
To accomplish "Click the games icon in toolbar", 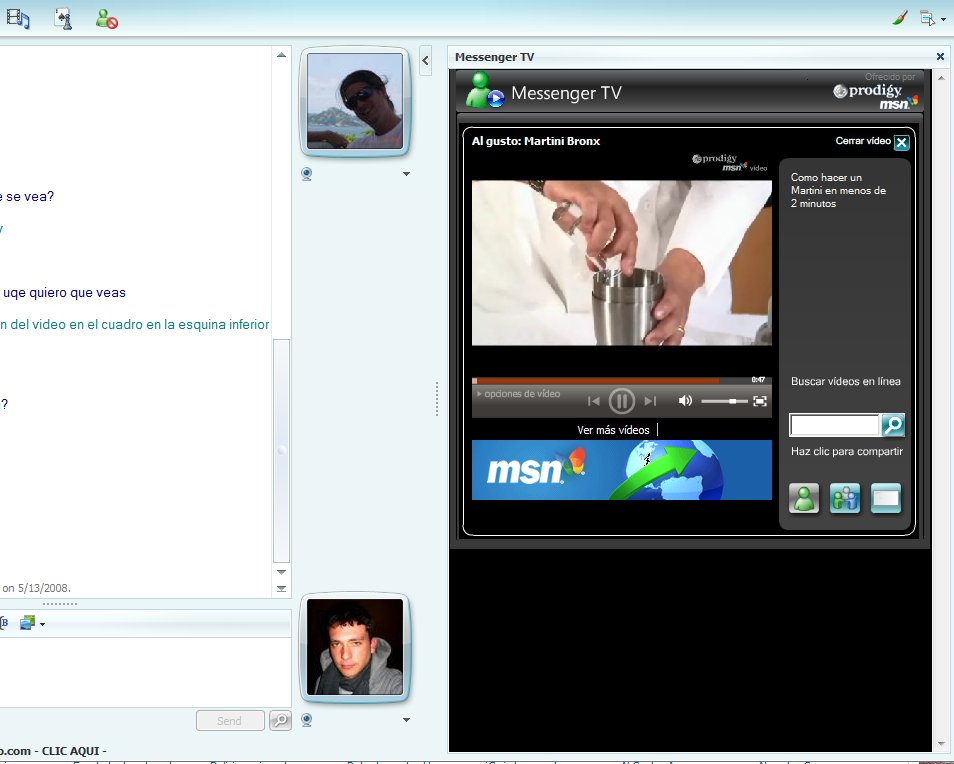I will (x=62, y=18).
